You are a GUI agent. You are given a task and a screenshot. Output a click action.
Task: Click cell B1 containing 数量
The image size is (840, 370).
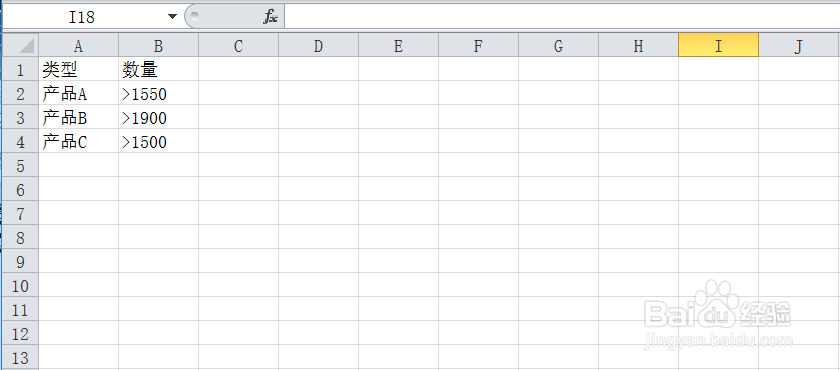[x=159, y=69]
